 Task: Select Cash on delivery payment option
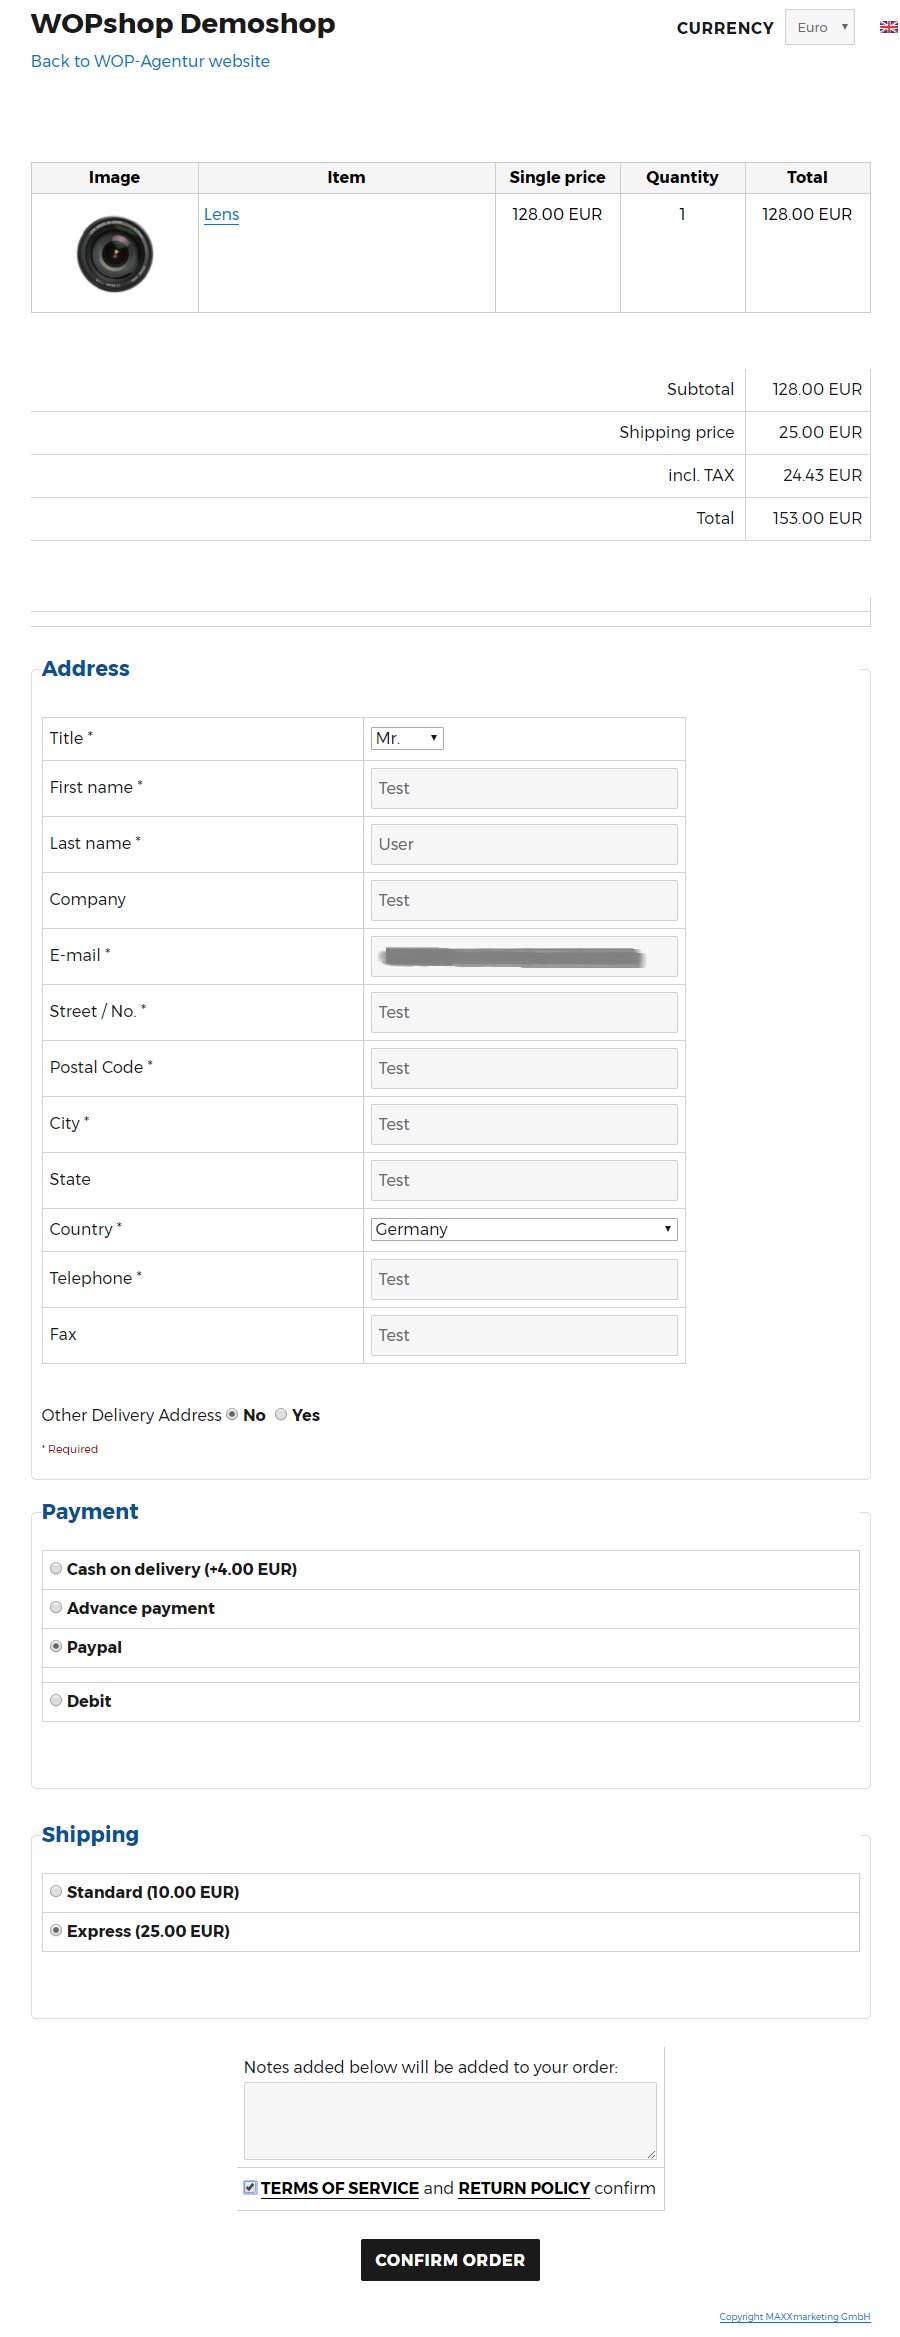pos(56,1568)
